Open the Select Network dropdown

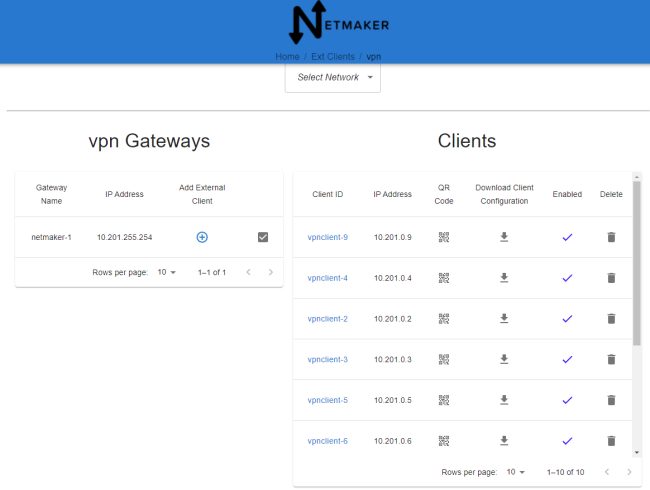[333, 77]
